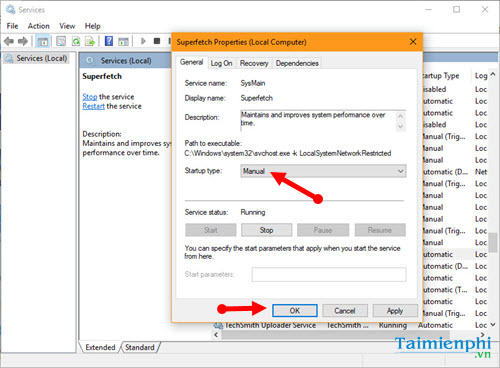Screen dimensions: 500x368
Task: Click Services app icon in title bar
Action: pyautogui.click(x=10, y=9)
